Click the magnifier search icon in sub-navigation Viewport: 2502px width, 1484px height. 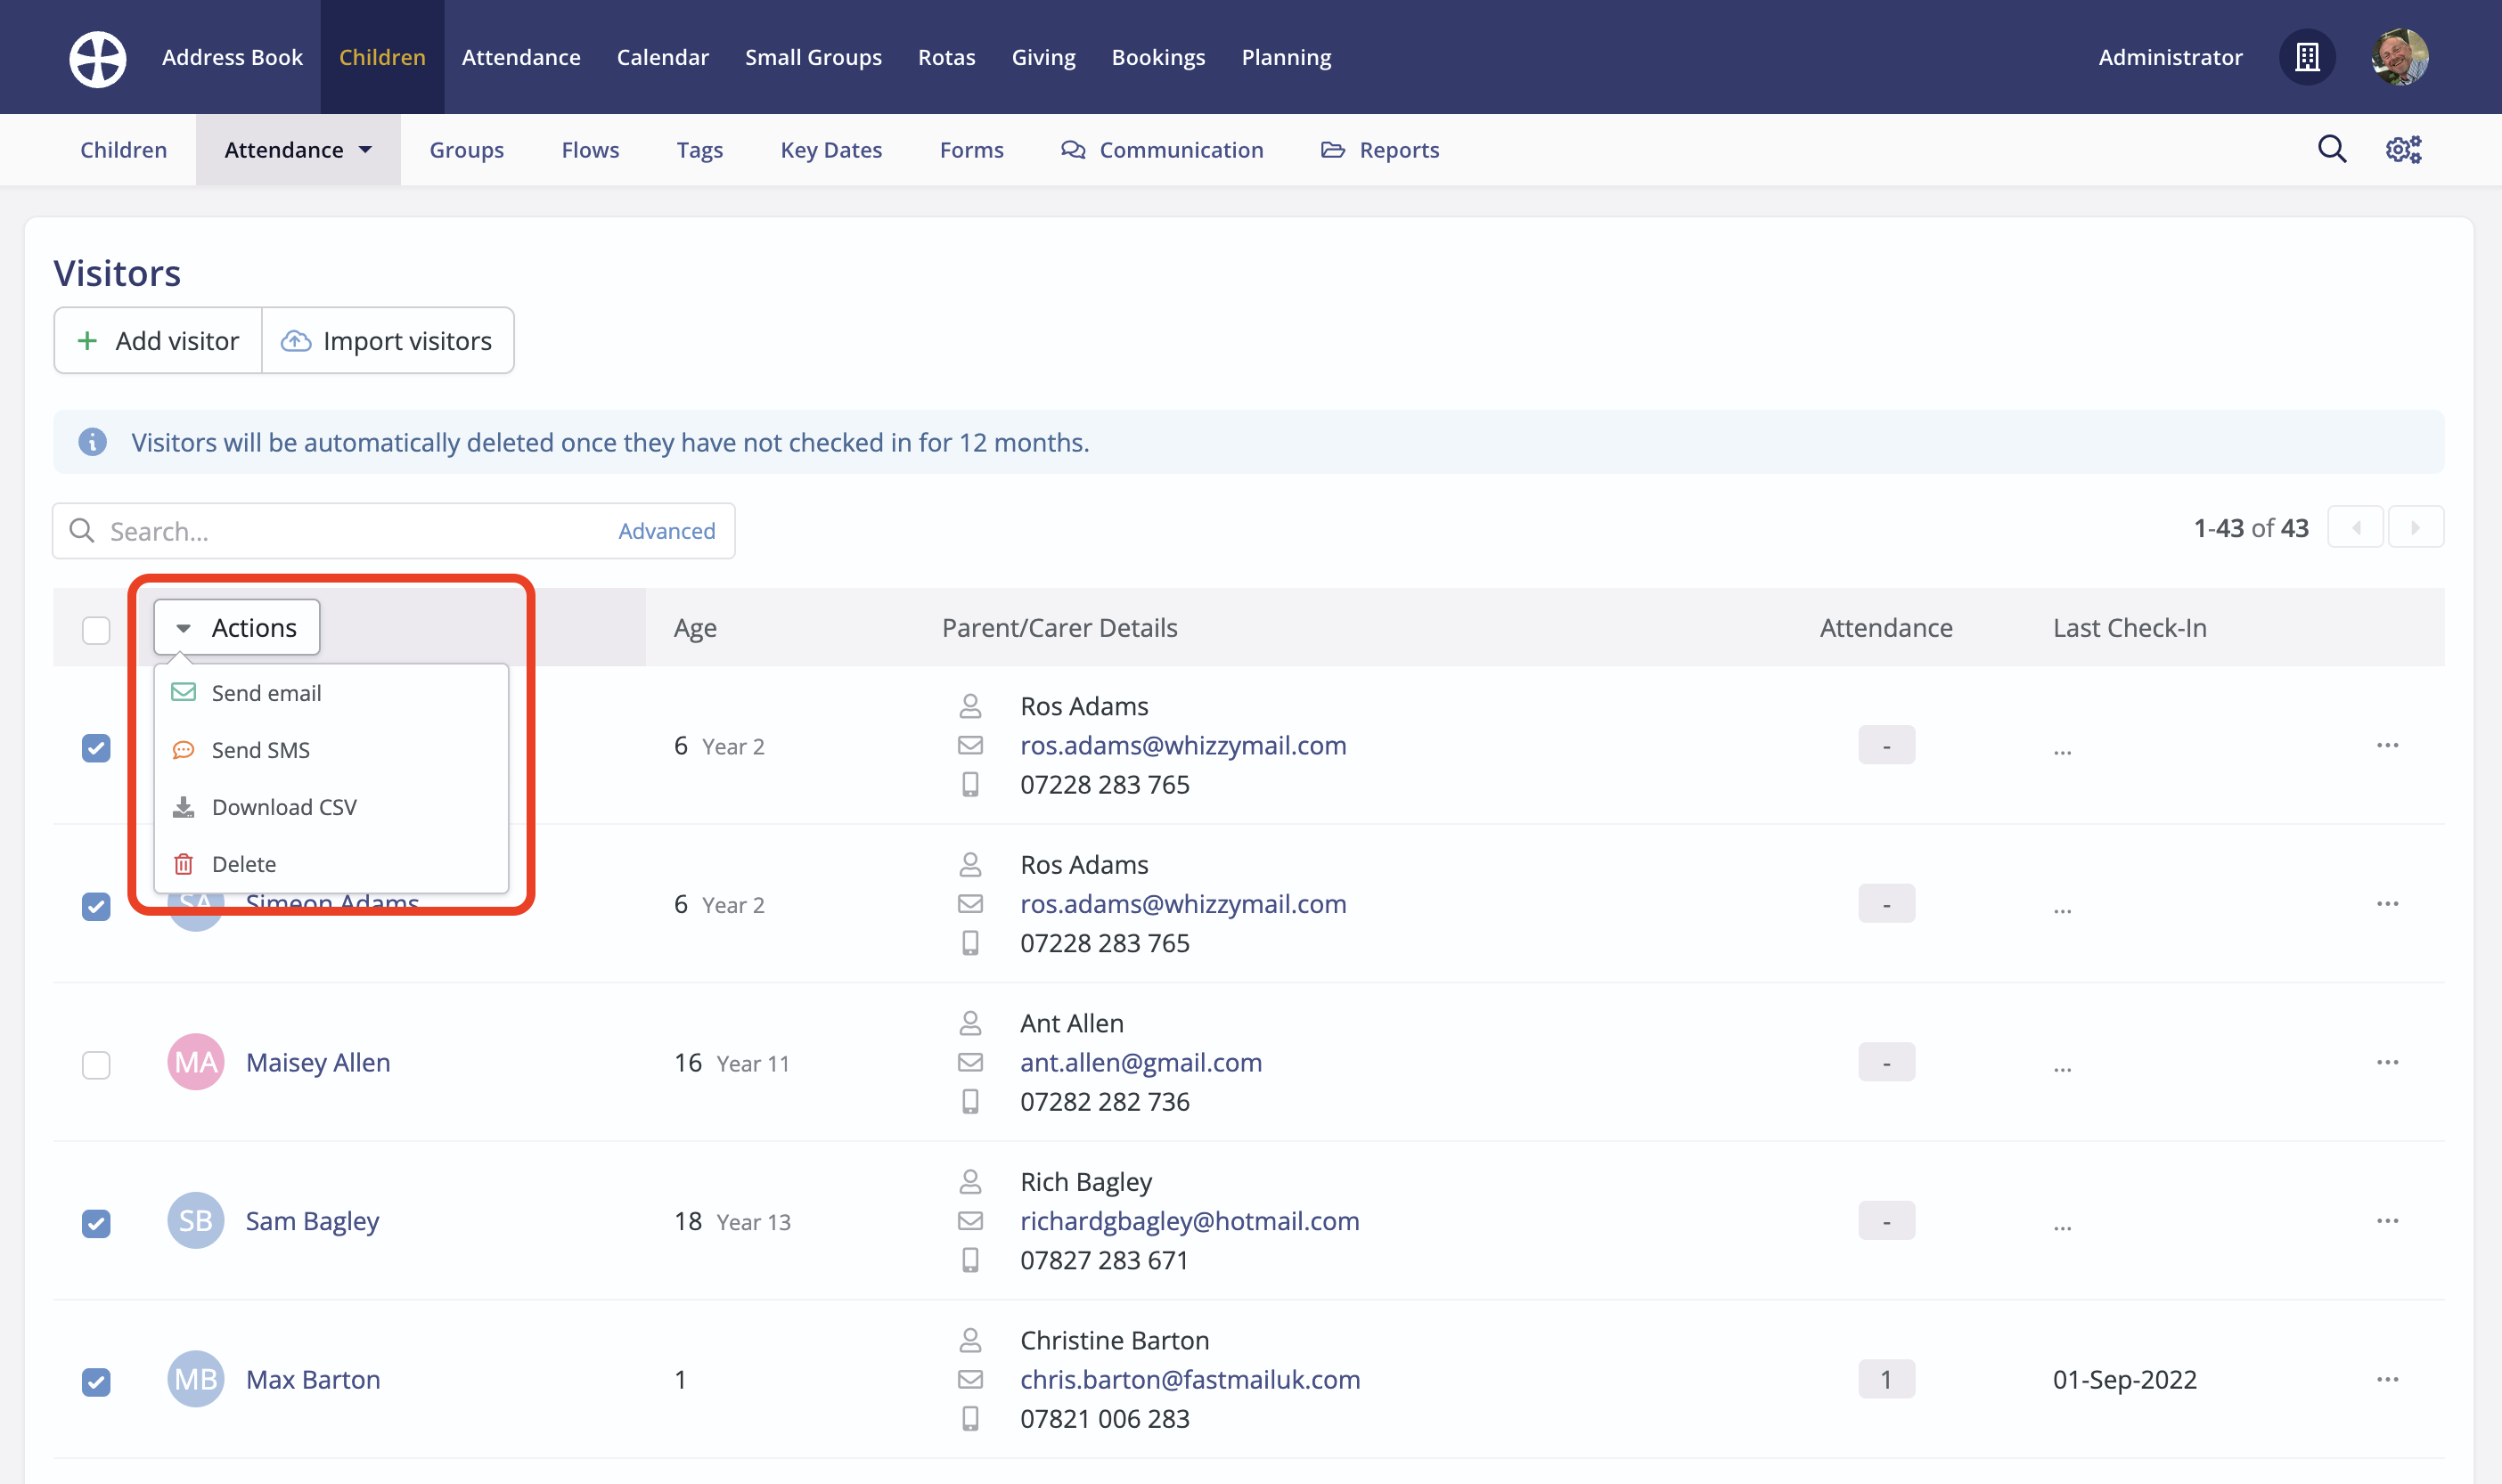[2332, 149]
